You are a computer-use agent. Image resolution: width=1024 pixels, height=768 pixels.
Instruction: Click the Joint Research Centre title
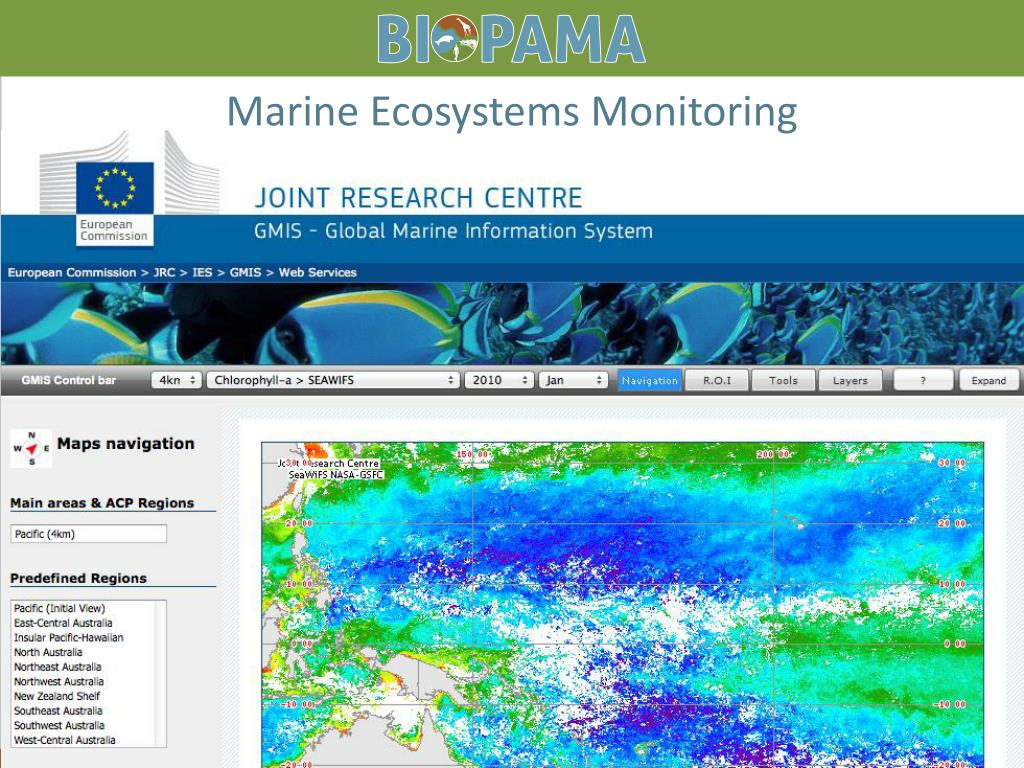(419, 197)
